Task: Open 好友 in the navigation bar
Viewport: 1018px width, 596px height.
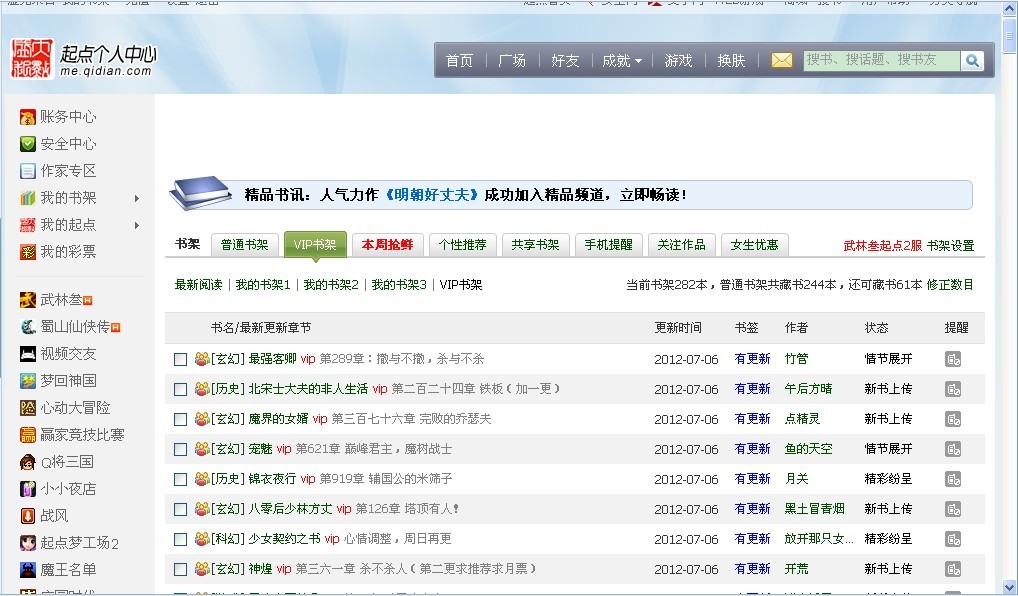Action: tap(565, 60)
